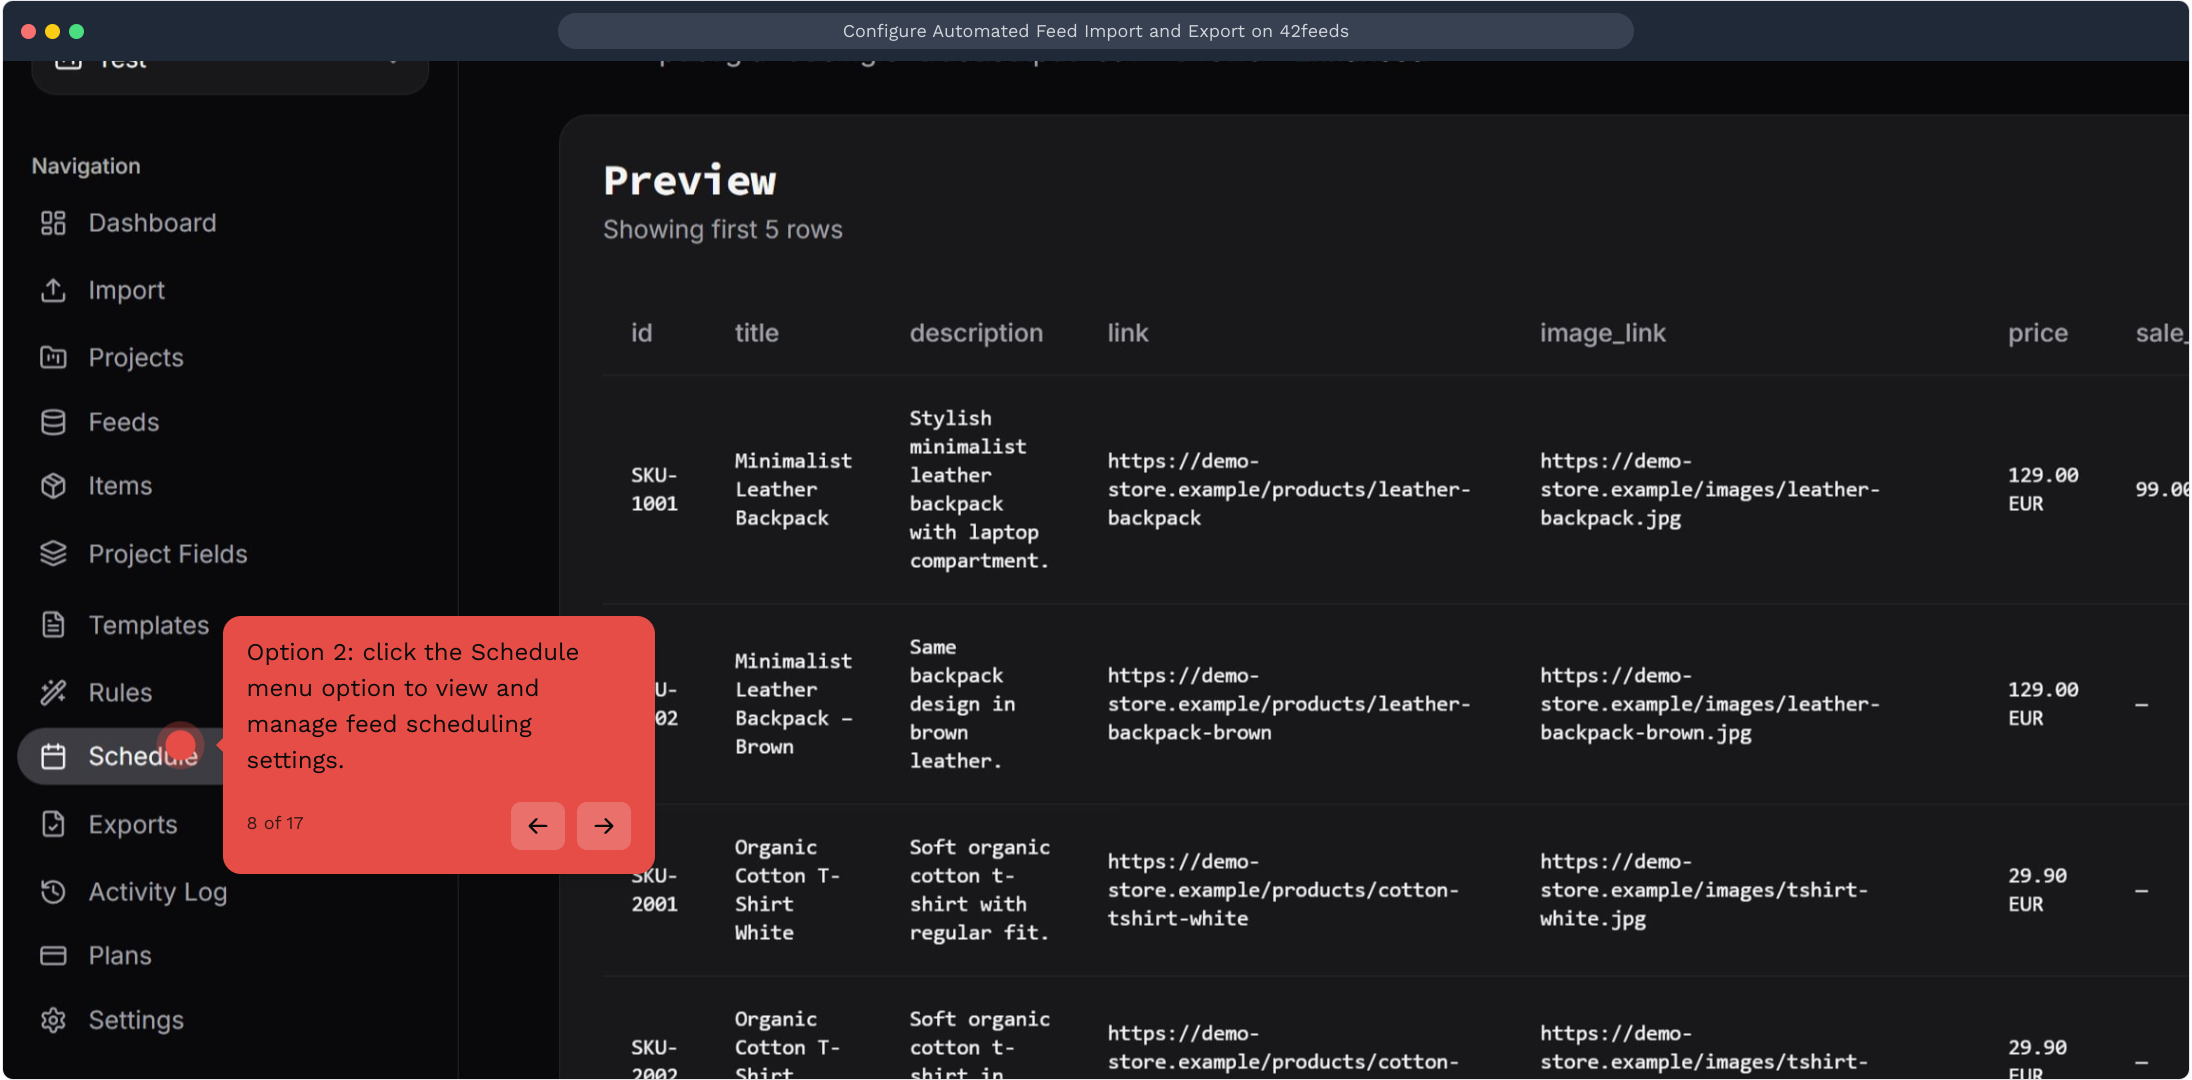
Task: Click the Dashboard grid icon
Action: pos(53,223)
